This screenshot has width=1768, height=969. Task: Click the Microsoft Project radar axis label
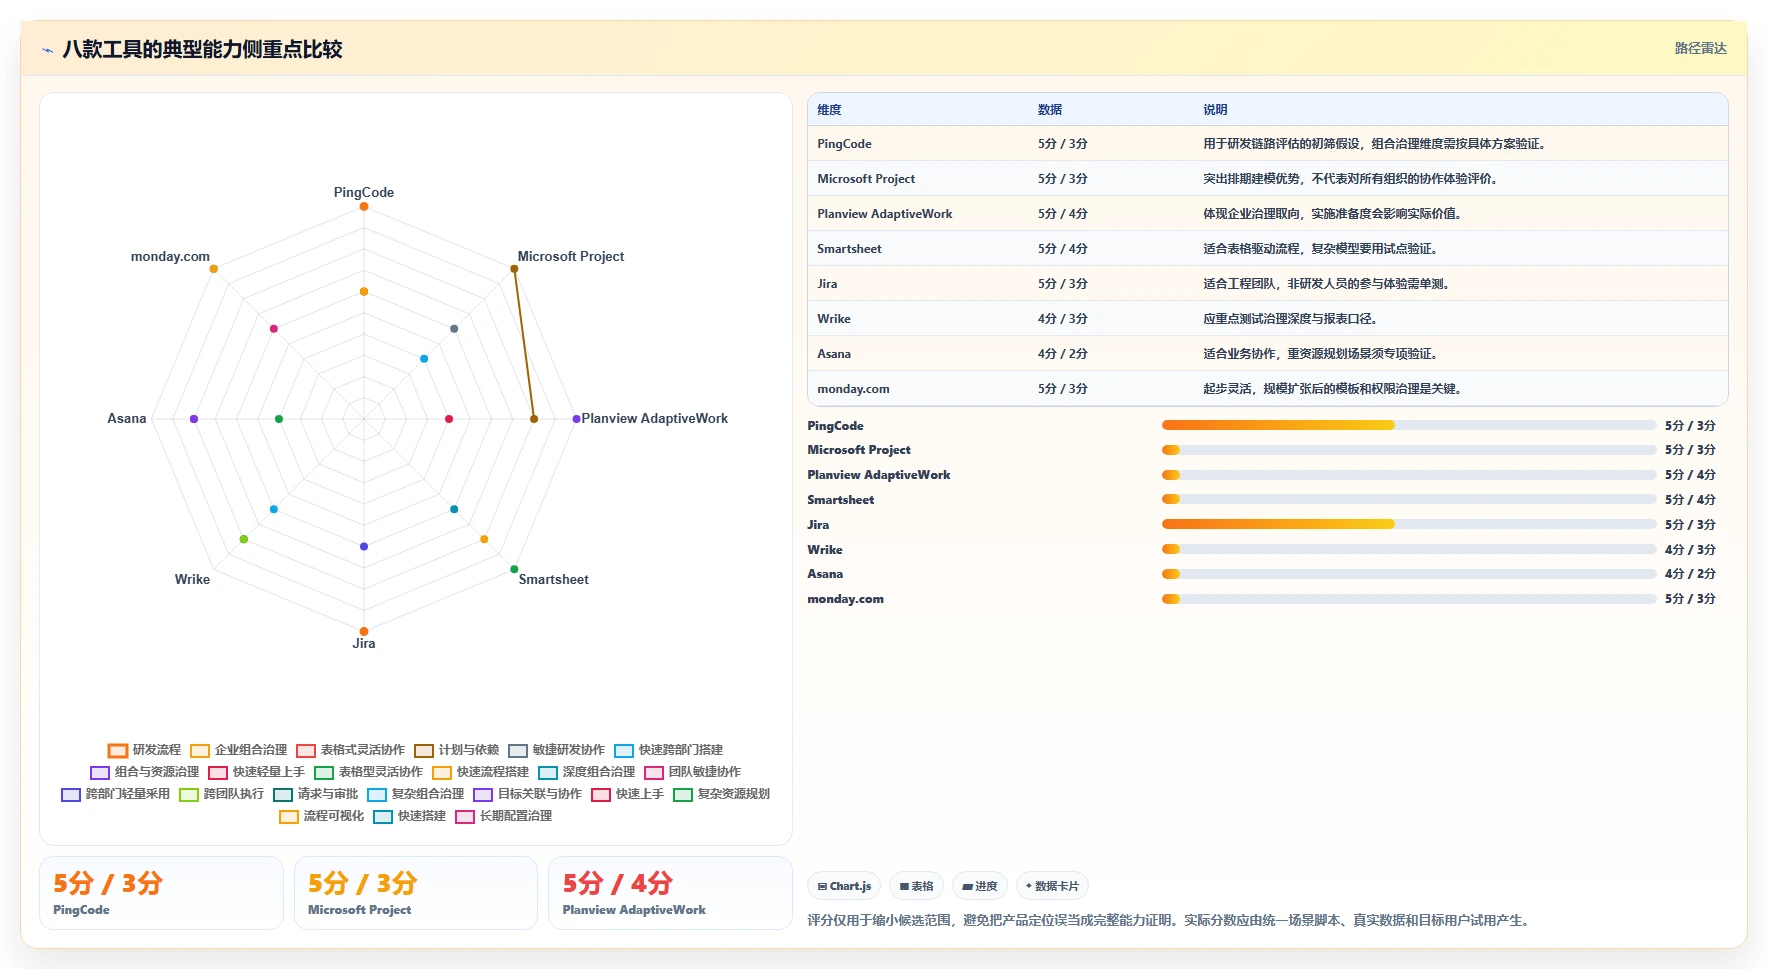pyautogui.click(x=570, y=256)
